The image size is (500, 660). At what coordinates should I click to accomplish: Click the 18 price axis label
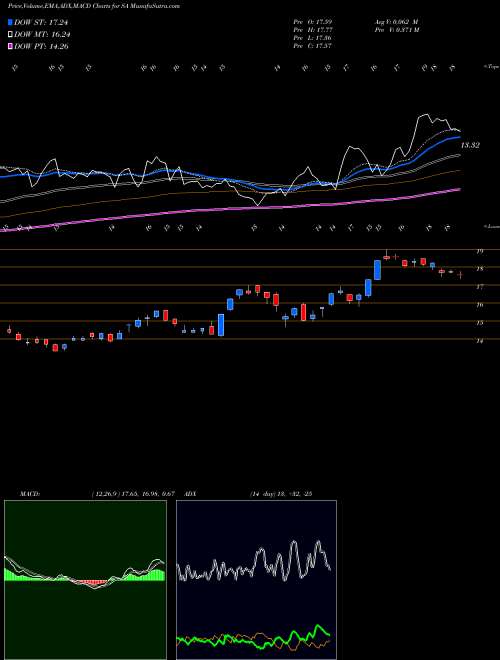tap(479, 268)
